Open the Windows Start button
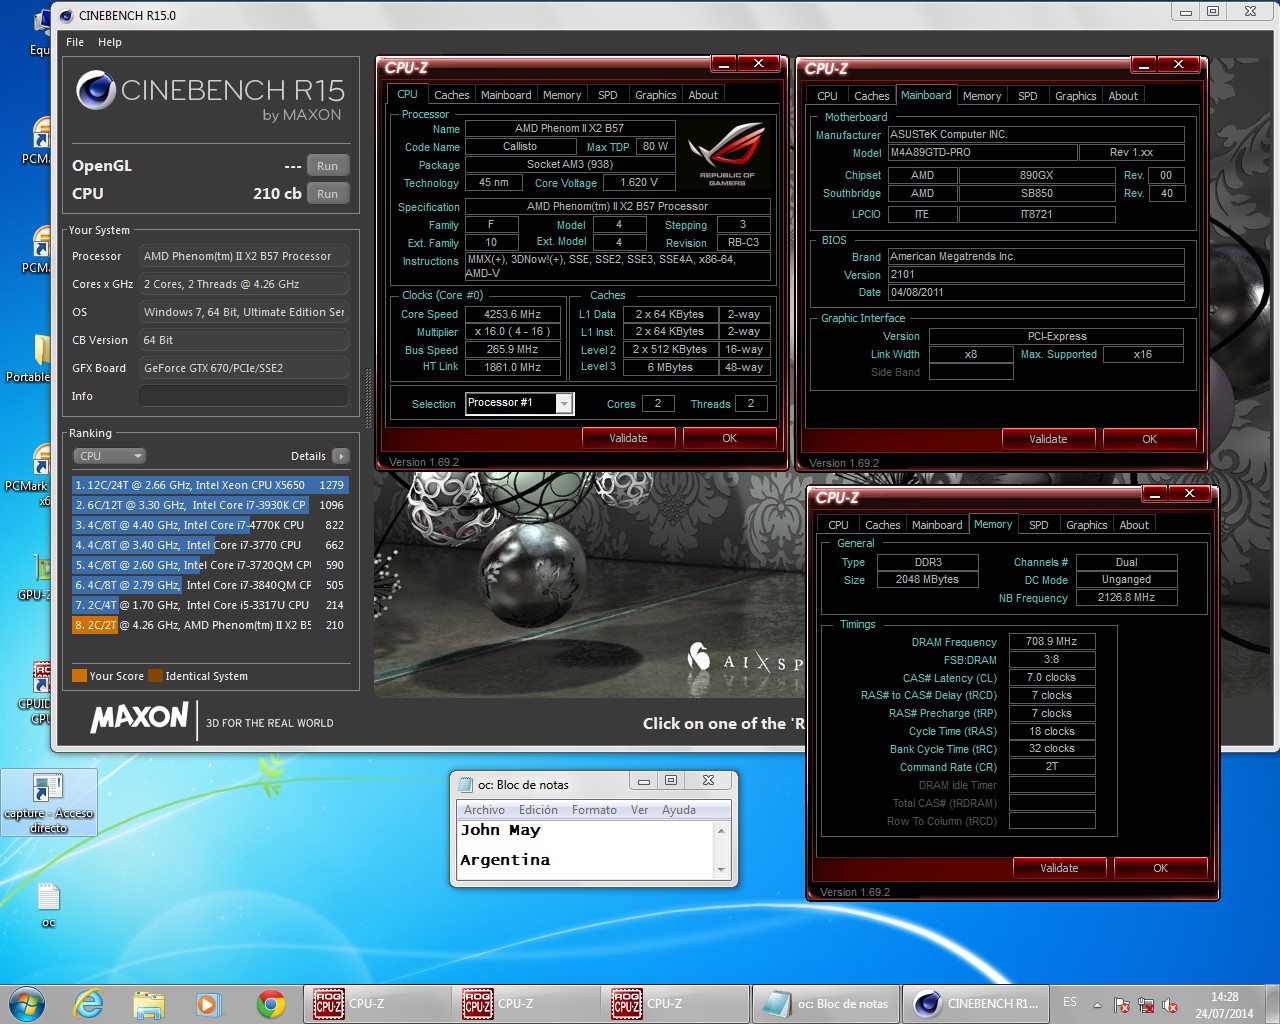1280x1024 pixels. [x=27, y=1004]
